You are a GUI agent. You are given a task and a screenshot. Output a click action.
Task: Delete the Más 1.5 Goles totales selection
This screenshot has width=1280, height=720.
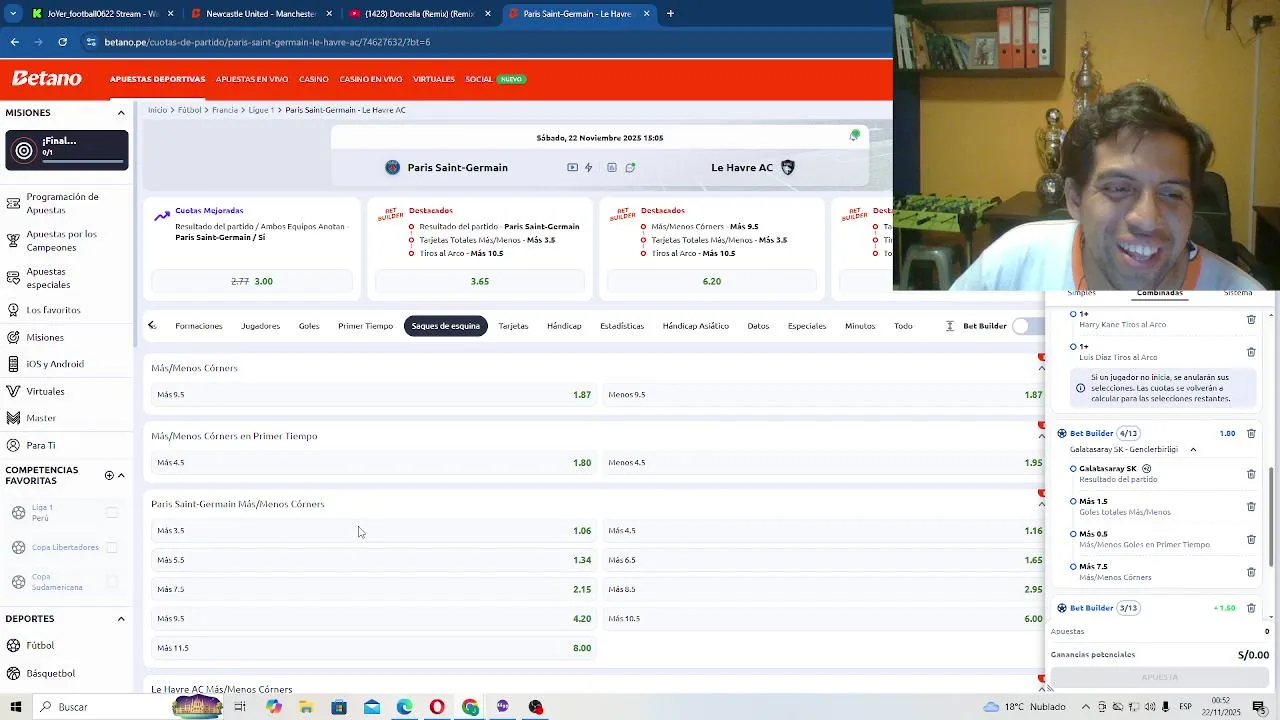coord(1251,507)
